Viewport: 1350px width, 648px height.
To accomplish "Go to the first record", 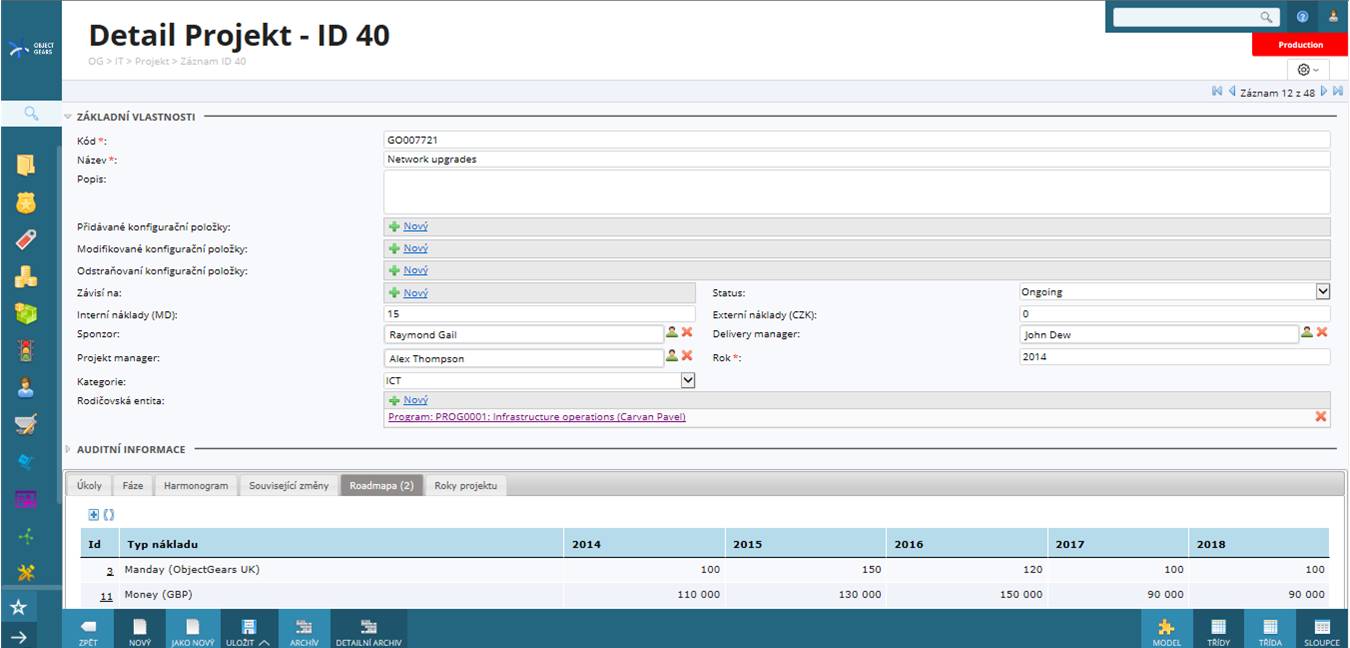I will tap(1217, 91).
